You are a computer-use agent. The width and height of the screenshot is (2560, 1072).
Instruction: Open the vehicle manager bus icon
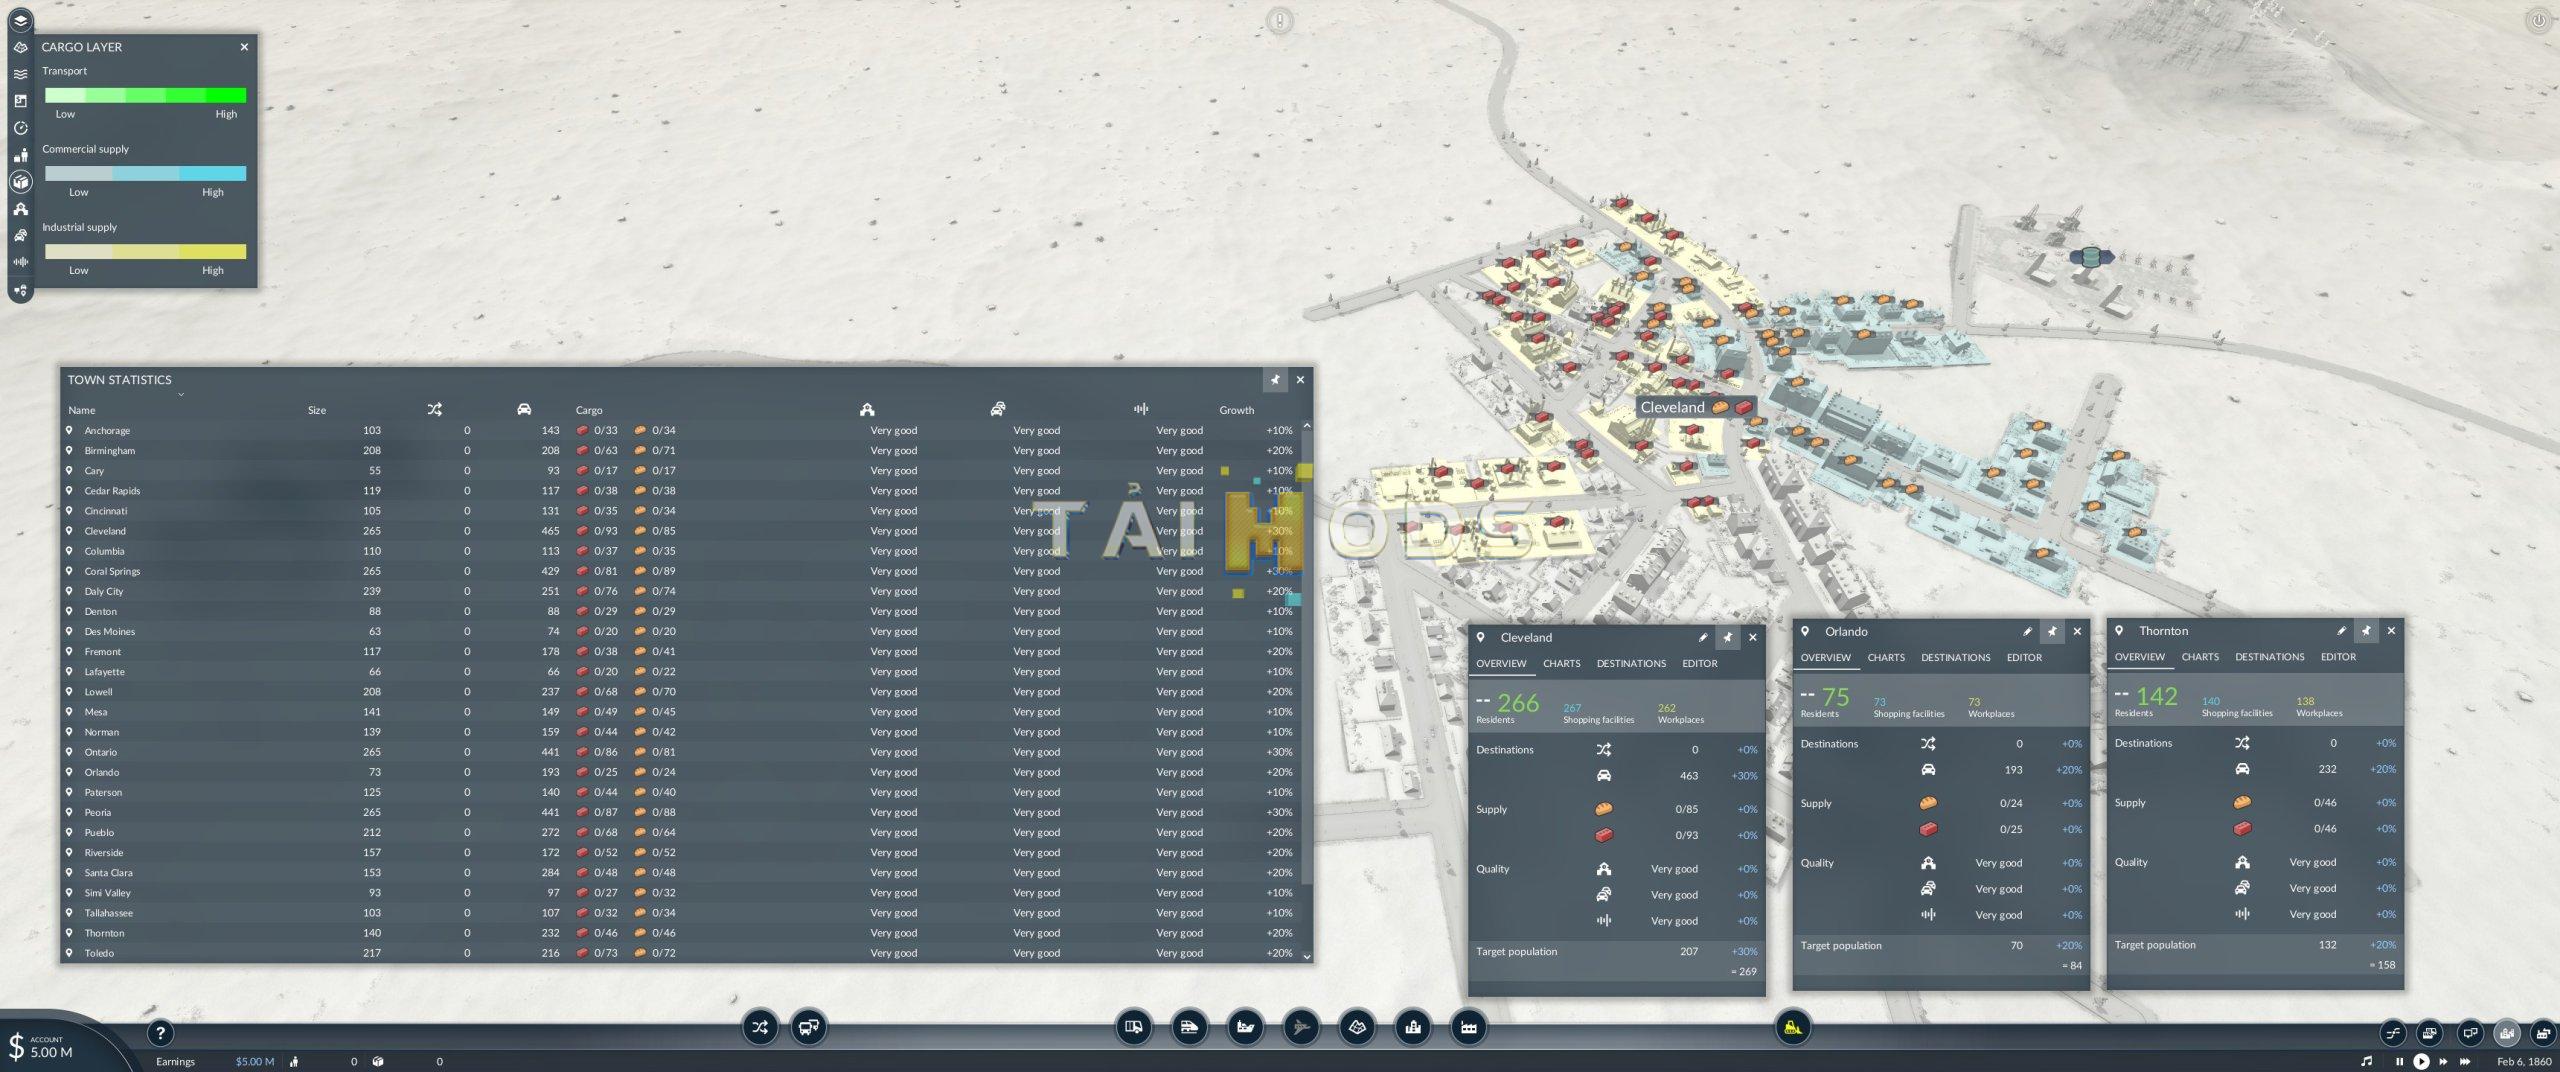coord(809,1027)
